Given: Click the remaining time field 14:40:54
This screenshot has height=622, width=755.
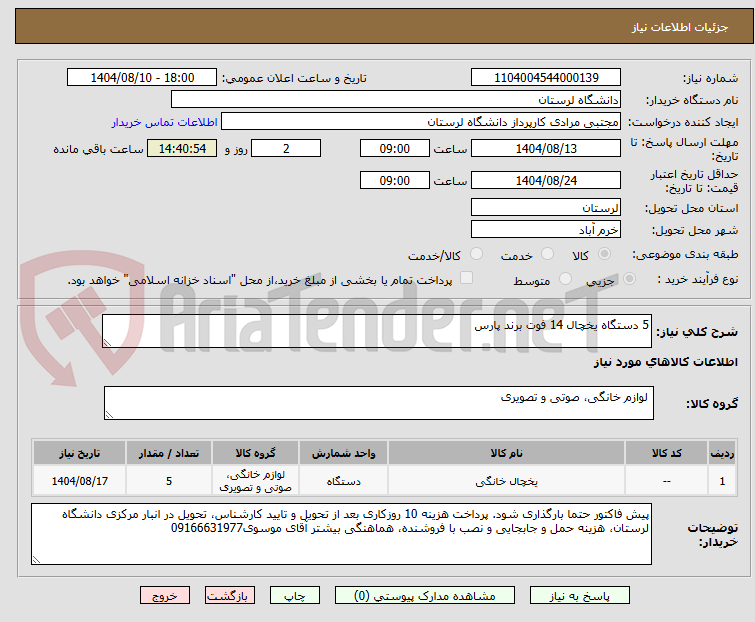Looking at the screenshot, I should [x=182, y=148].
